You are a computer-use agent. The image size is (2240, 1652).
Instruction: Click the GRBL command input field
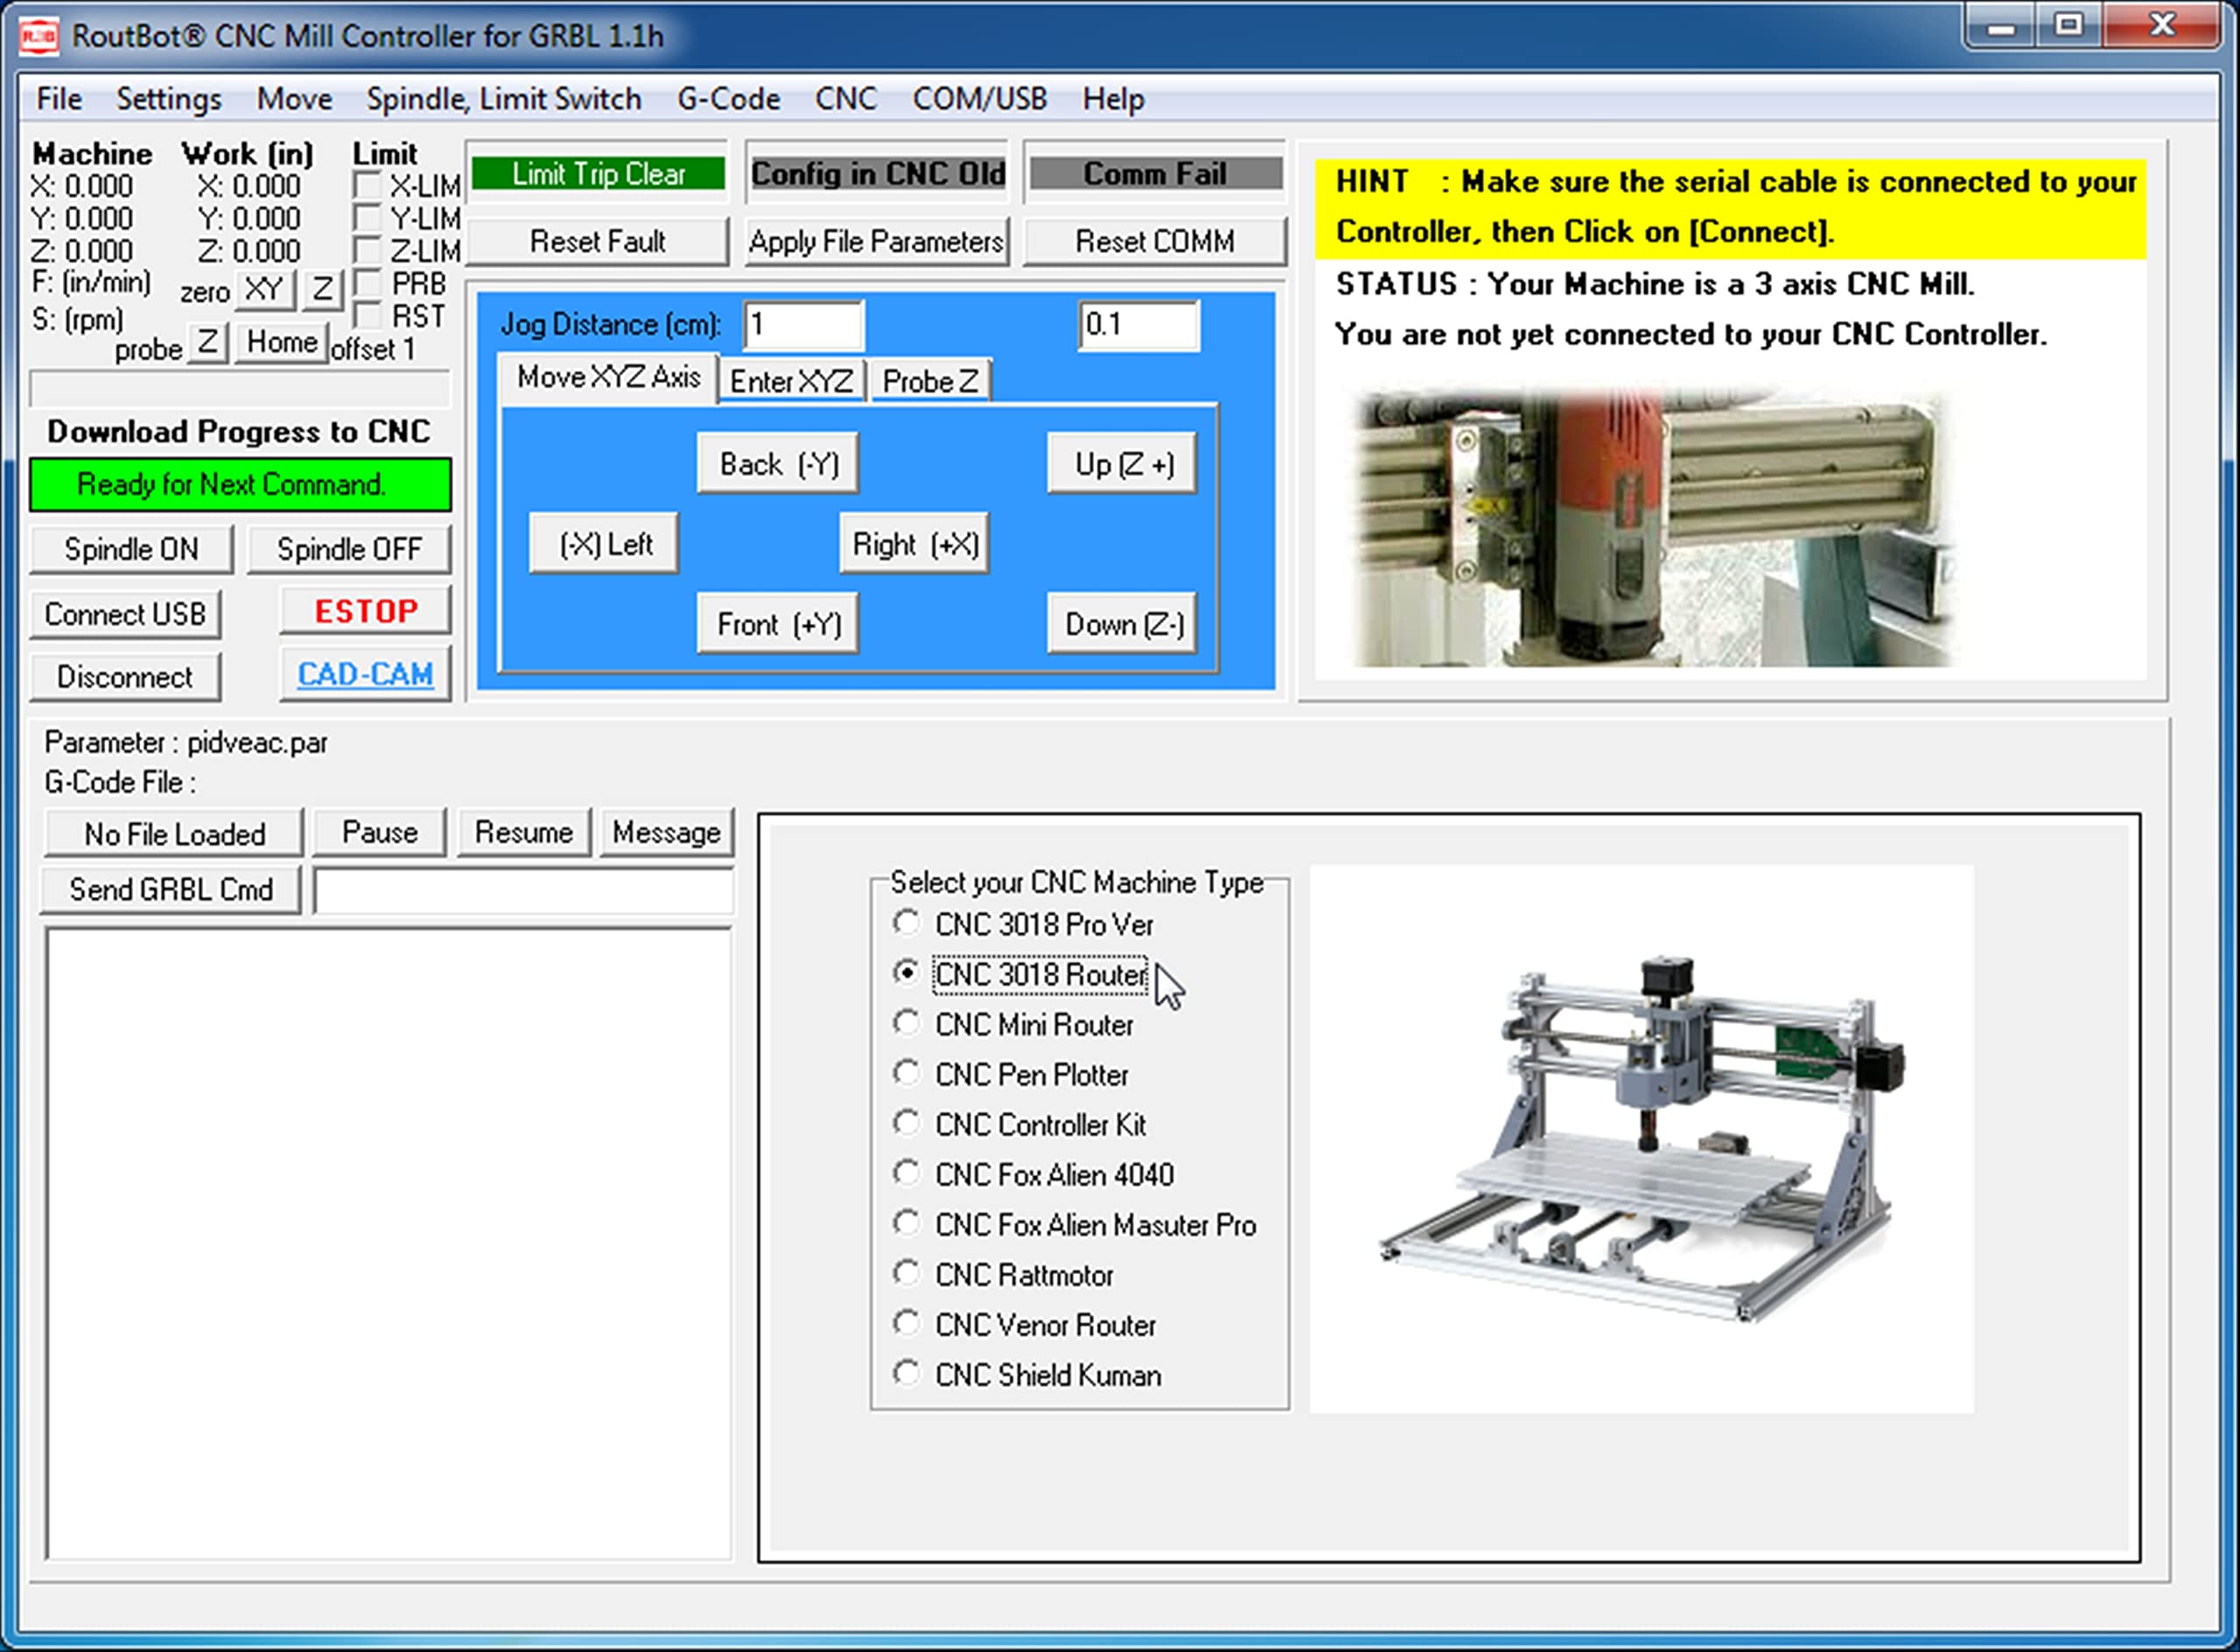coord(524,890)
